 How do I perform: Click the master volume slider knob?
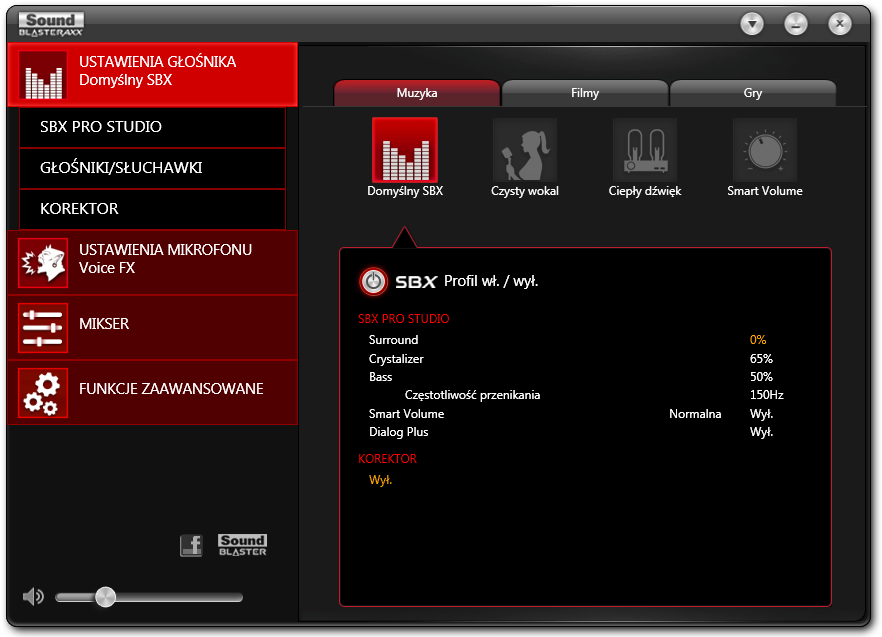(x=105, y=597)
